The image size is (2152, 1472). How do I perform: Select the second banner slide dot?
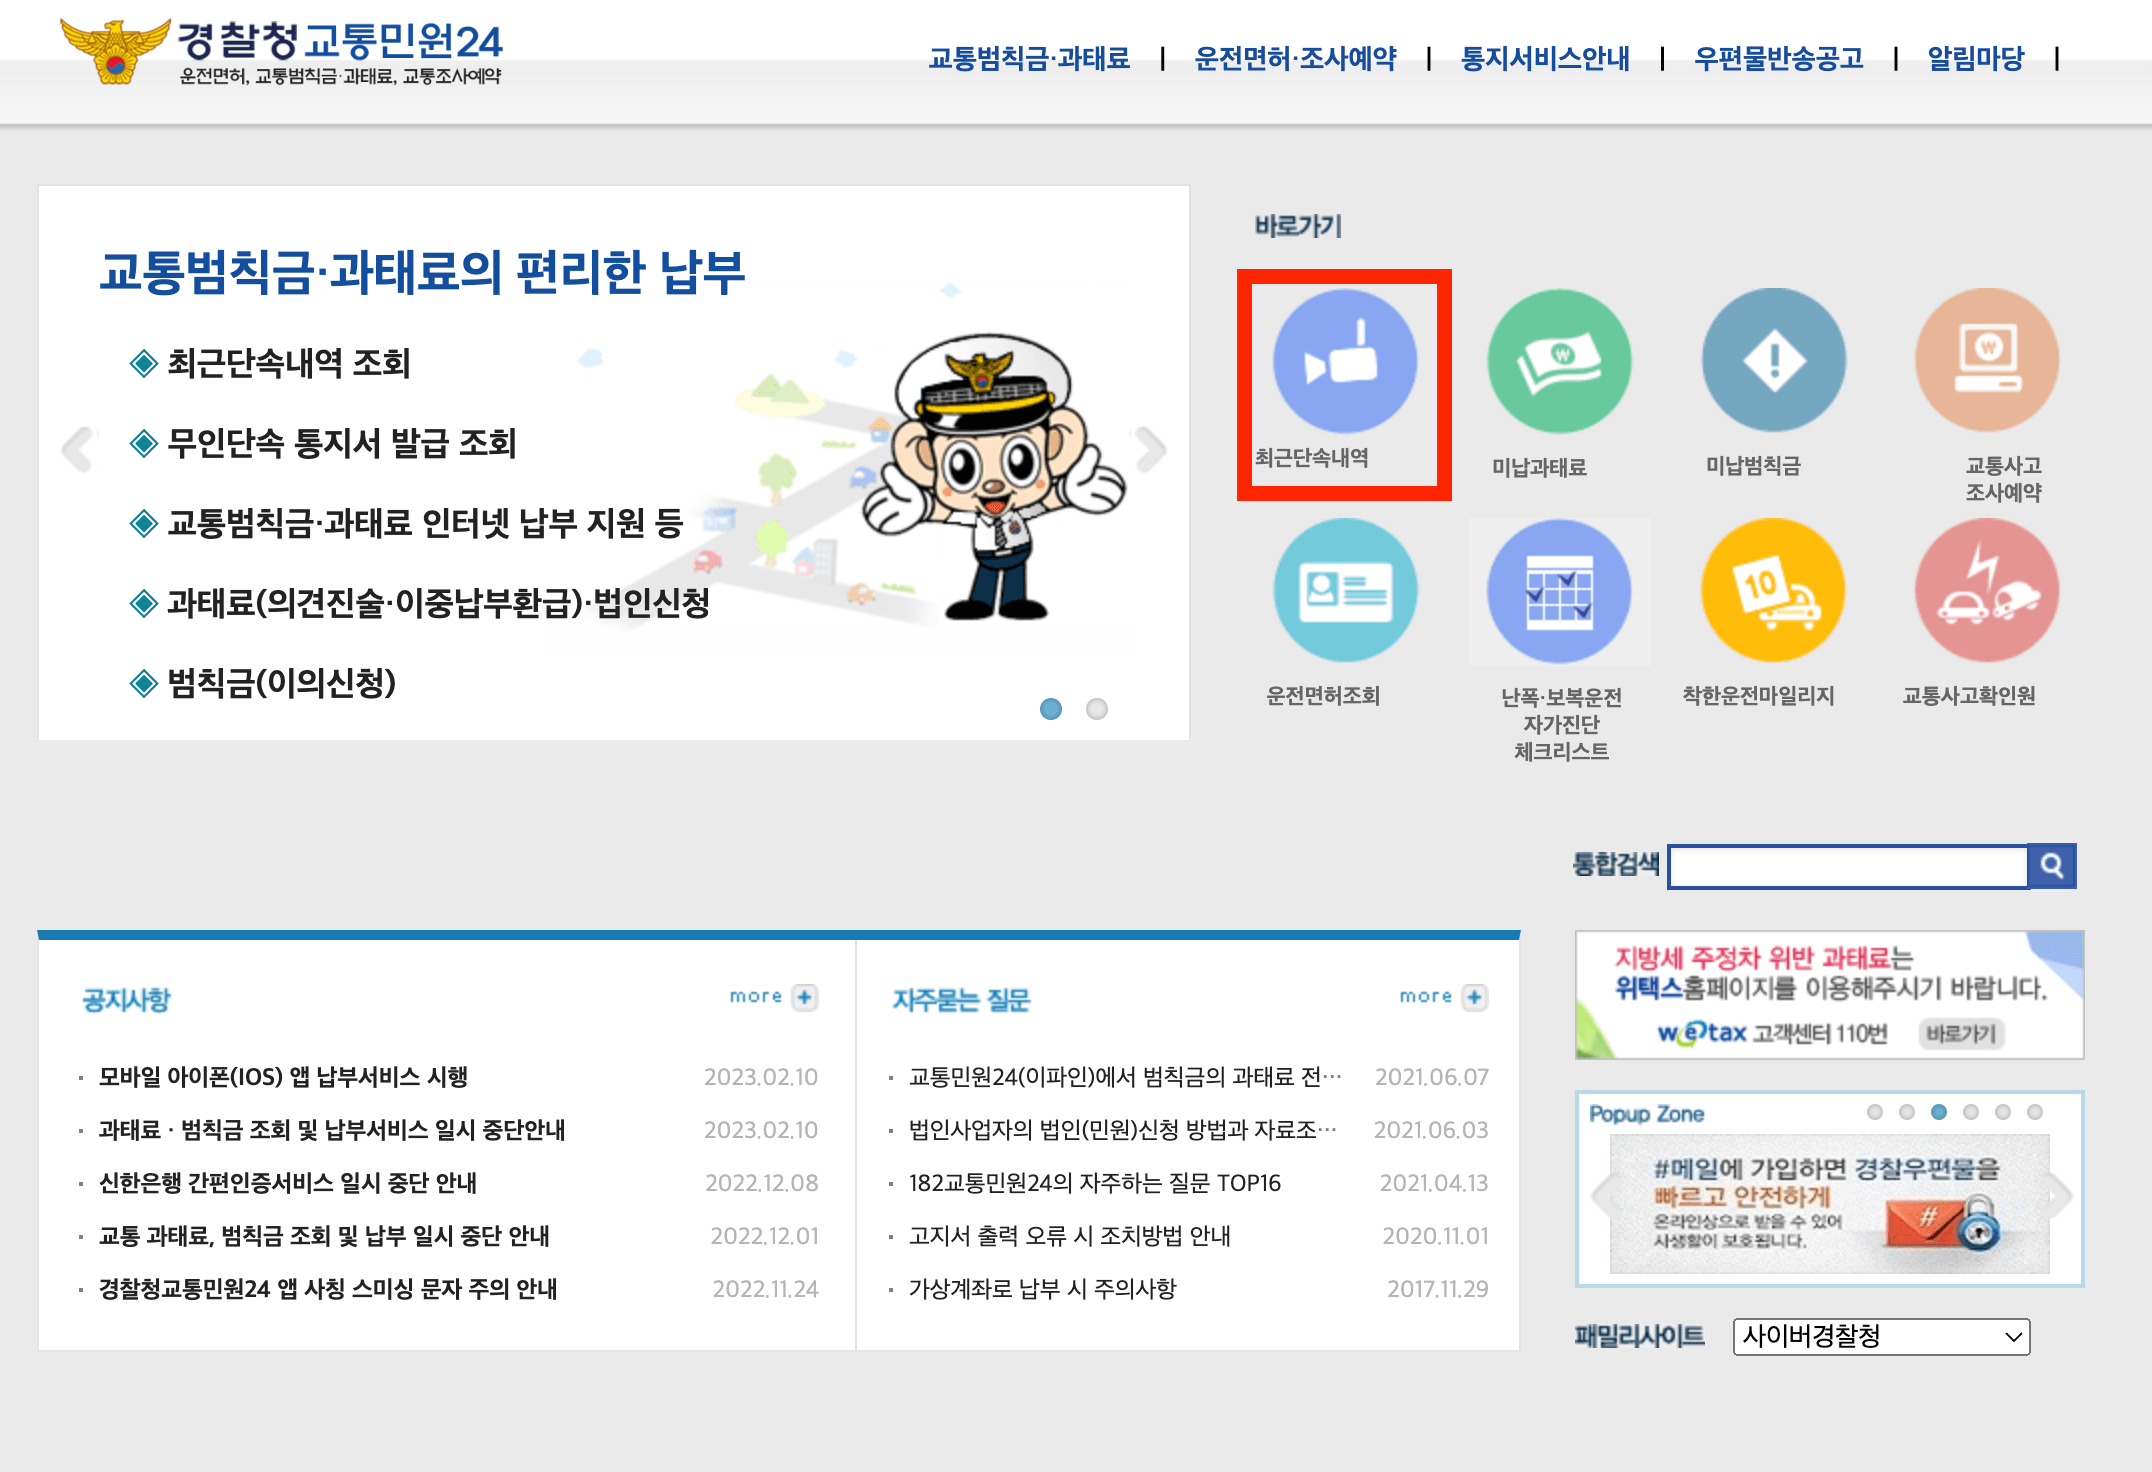click(1096, 710)
